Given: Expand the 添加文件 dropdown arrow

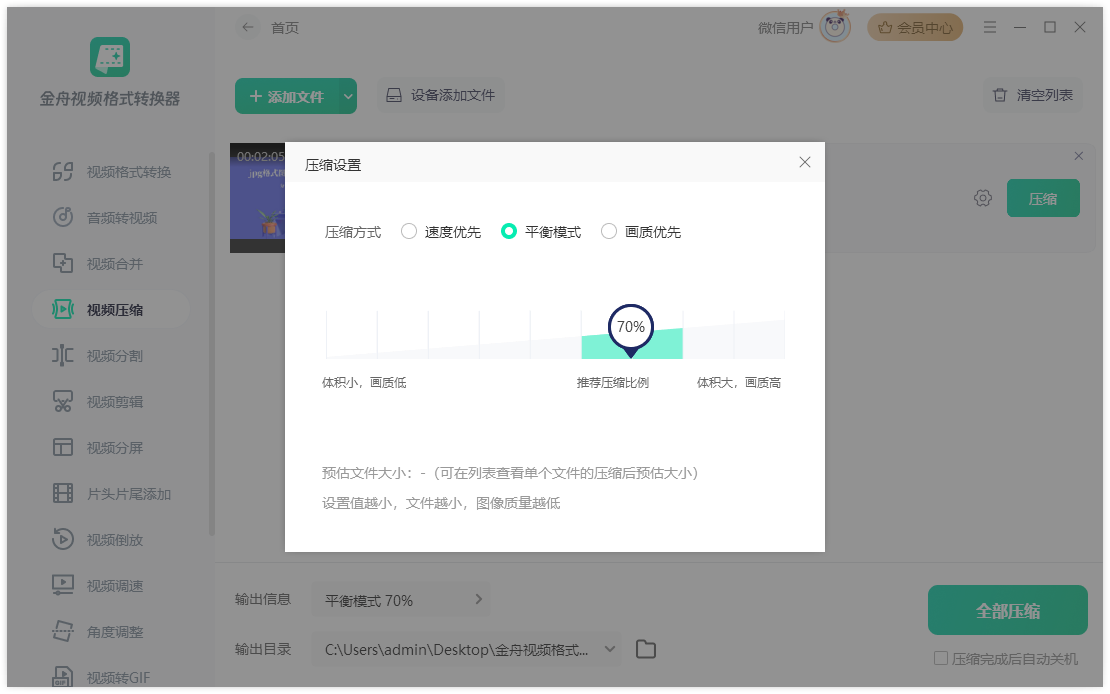Looking at the screenshot, I should [344, 95].
